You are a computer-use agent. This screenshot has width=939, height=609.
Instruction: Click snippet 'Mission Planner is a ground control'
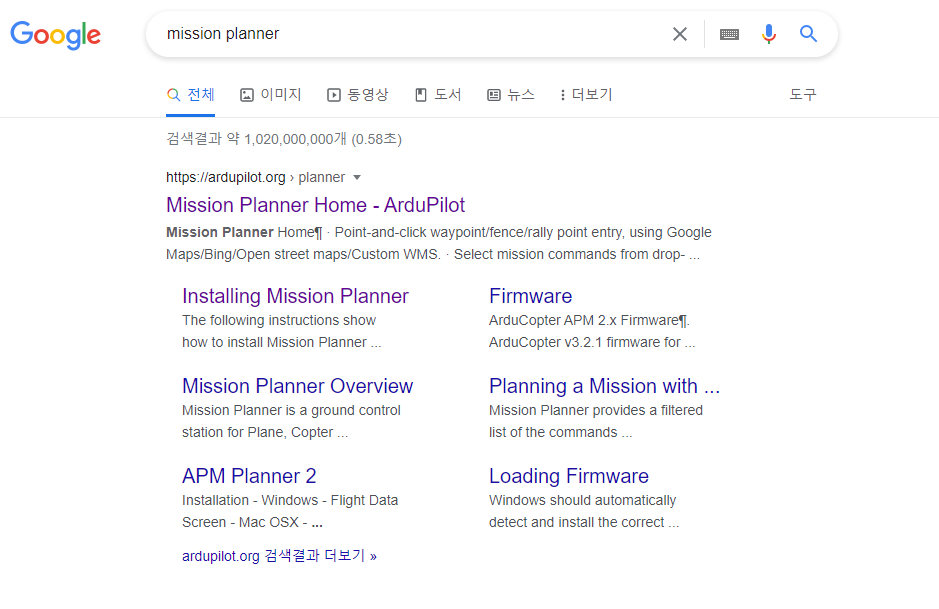(x=292, y=410)
